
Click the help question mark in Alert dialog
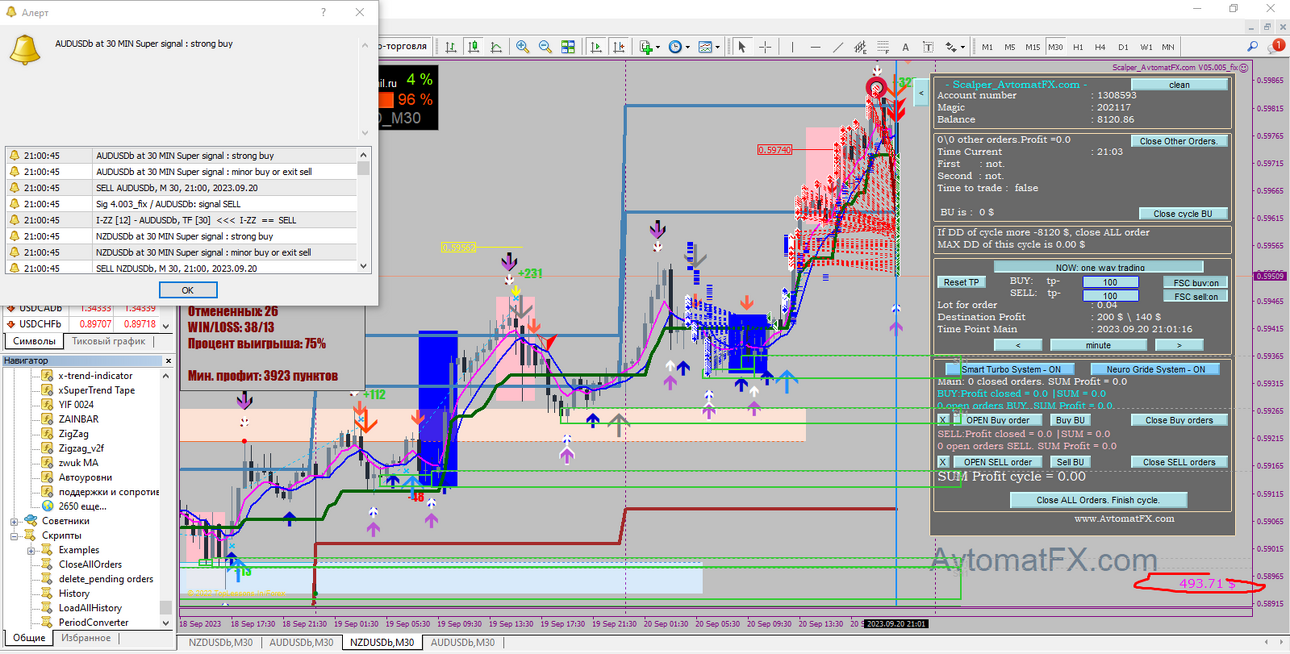pyautogui.click(x=323, y=12)
